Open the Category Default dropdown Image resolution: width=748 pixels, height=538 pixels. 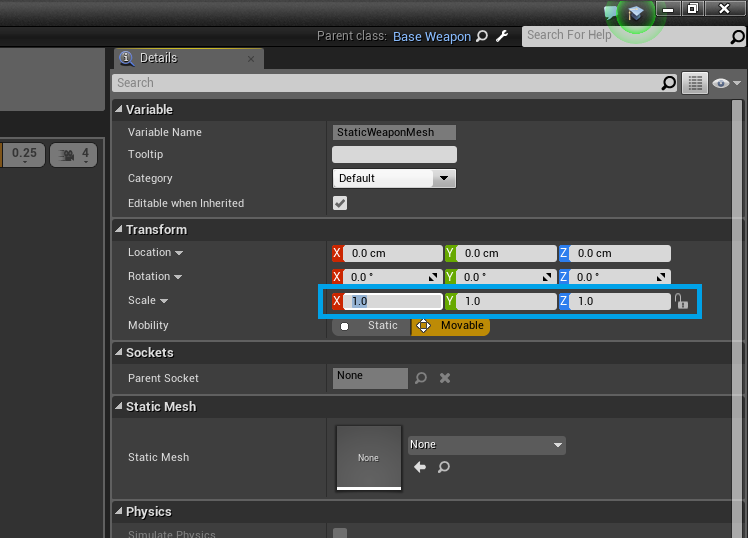[x=394, y=178]
